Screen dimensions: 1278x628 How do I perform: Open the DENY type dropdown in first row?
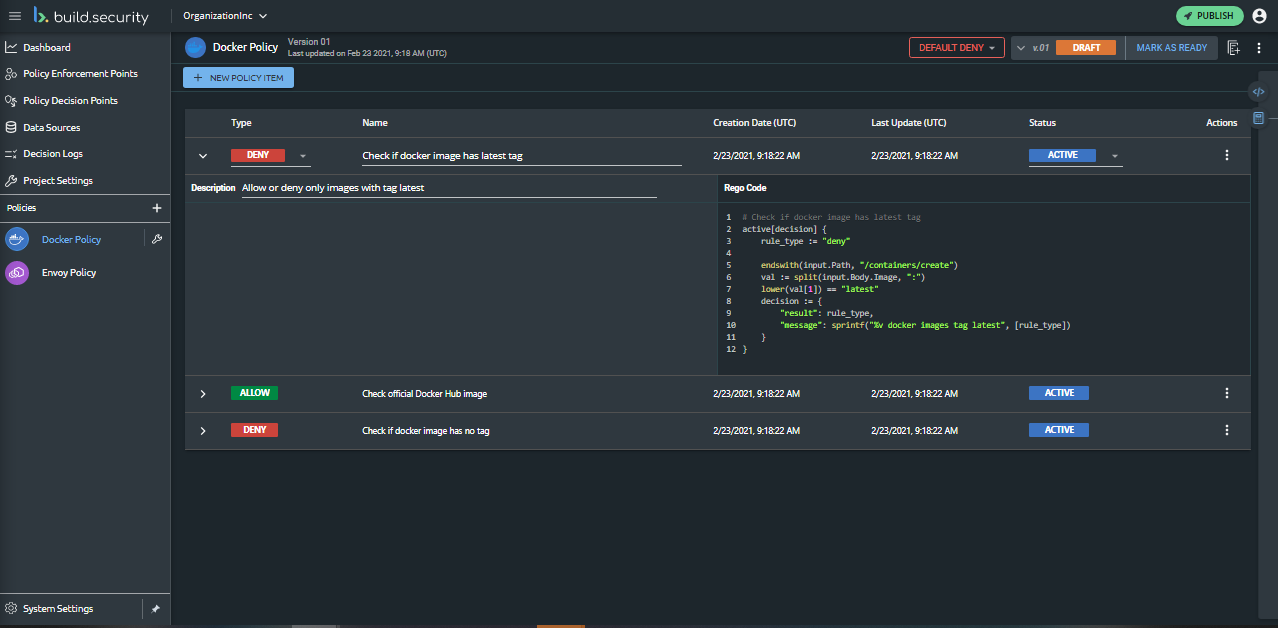point(303,156)
